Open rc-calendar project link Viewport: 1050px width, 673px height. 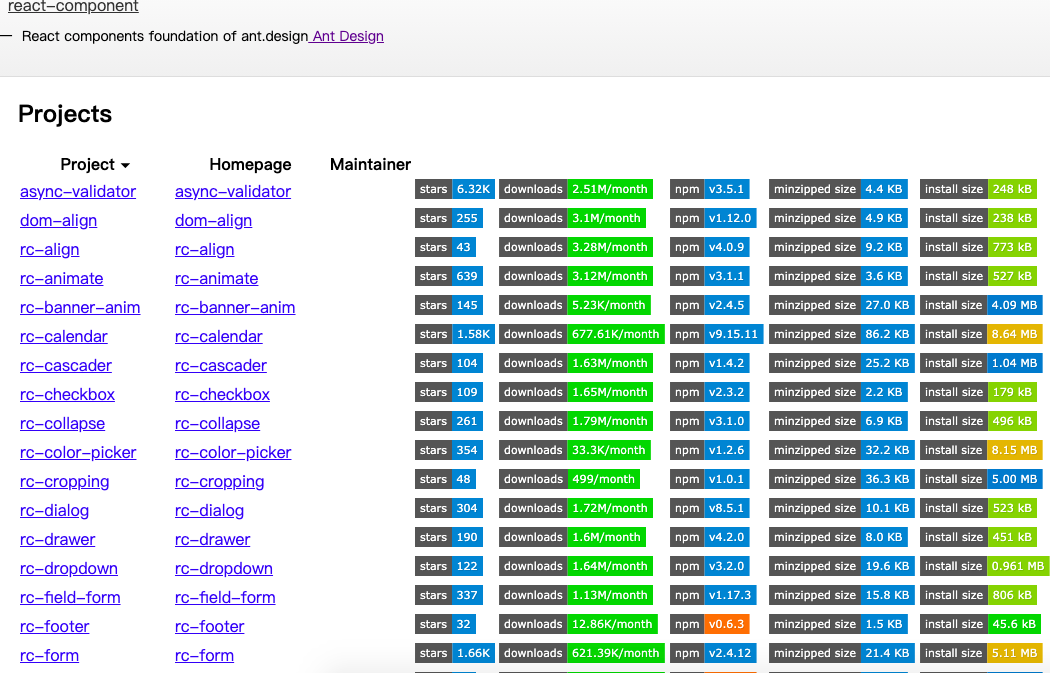click(x=64, y=337)
